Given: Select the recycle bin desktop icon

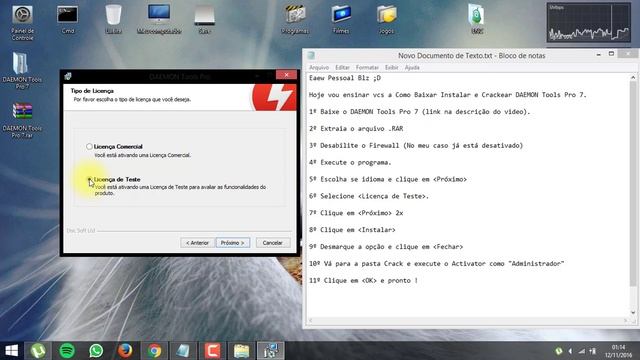Looking at the screenshot, I should 113,20.
